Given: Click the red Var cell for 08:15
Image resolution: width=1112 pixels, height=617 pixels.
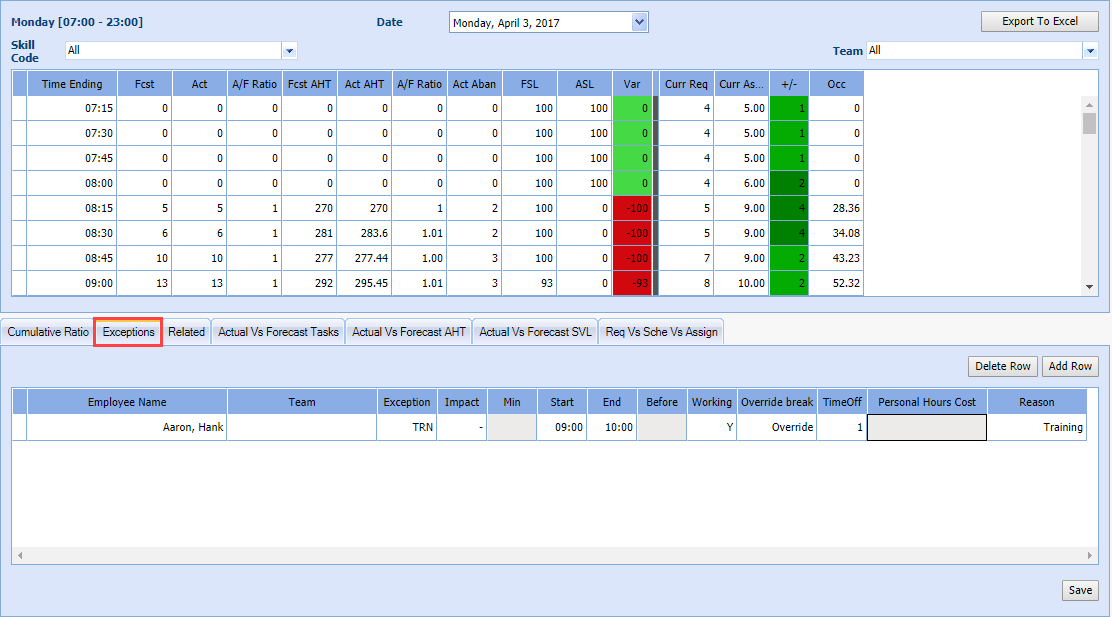Looking at the screenshot, I should tap(632, 208).
